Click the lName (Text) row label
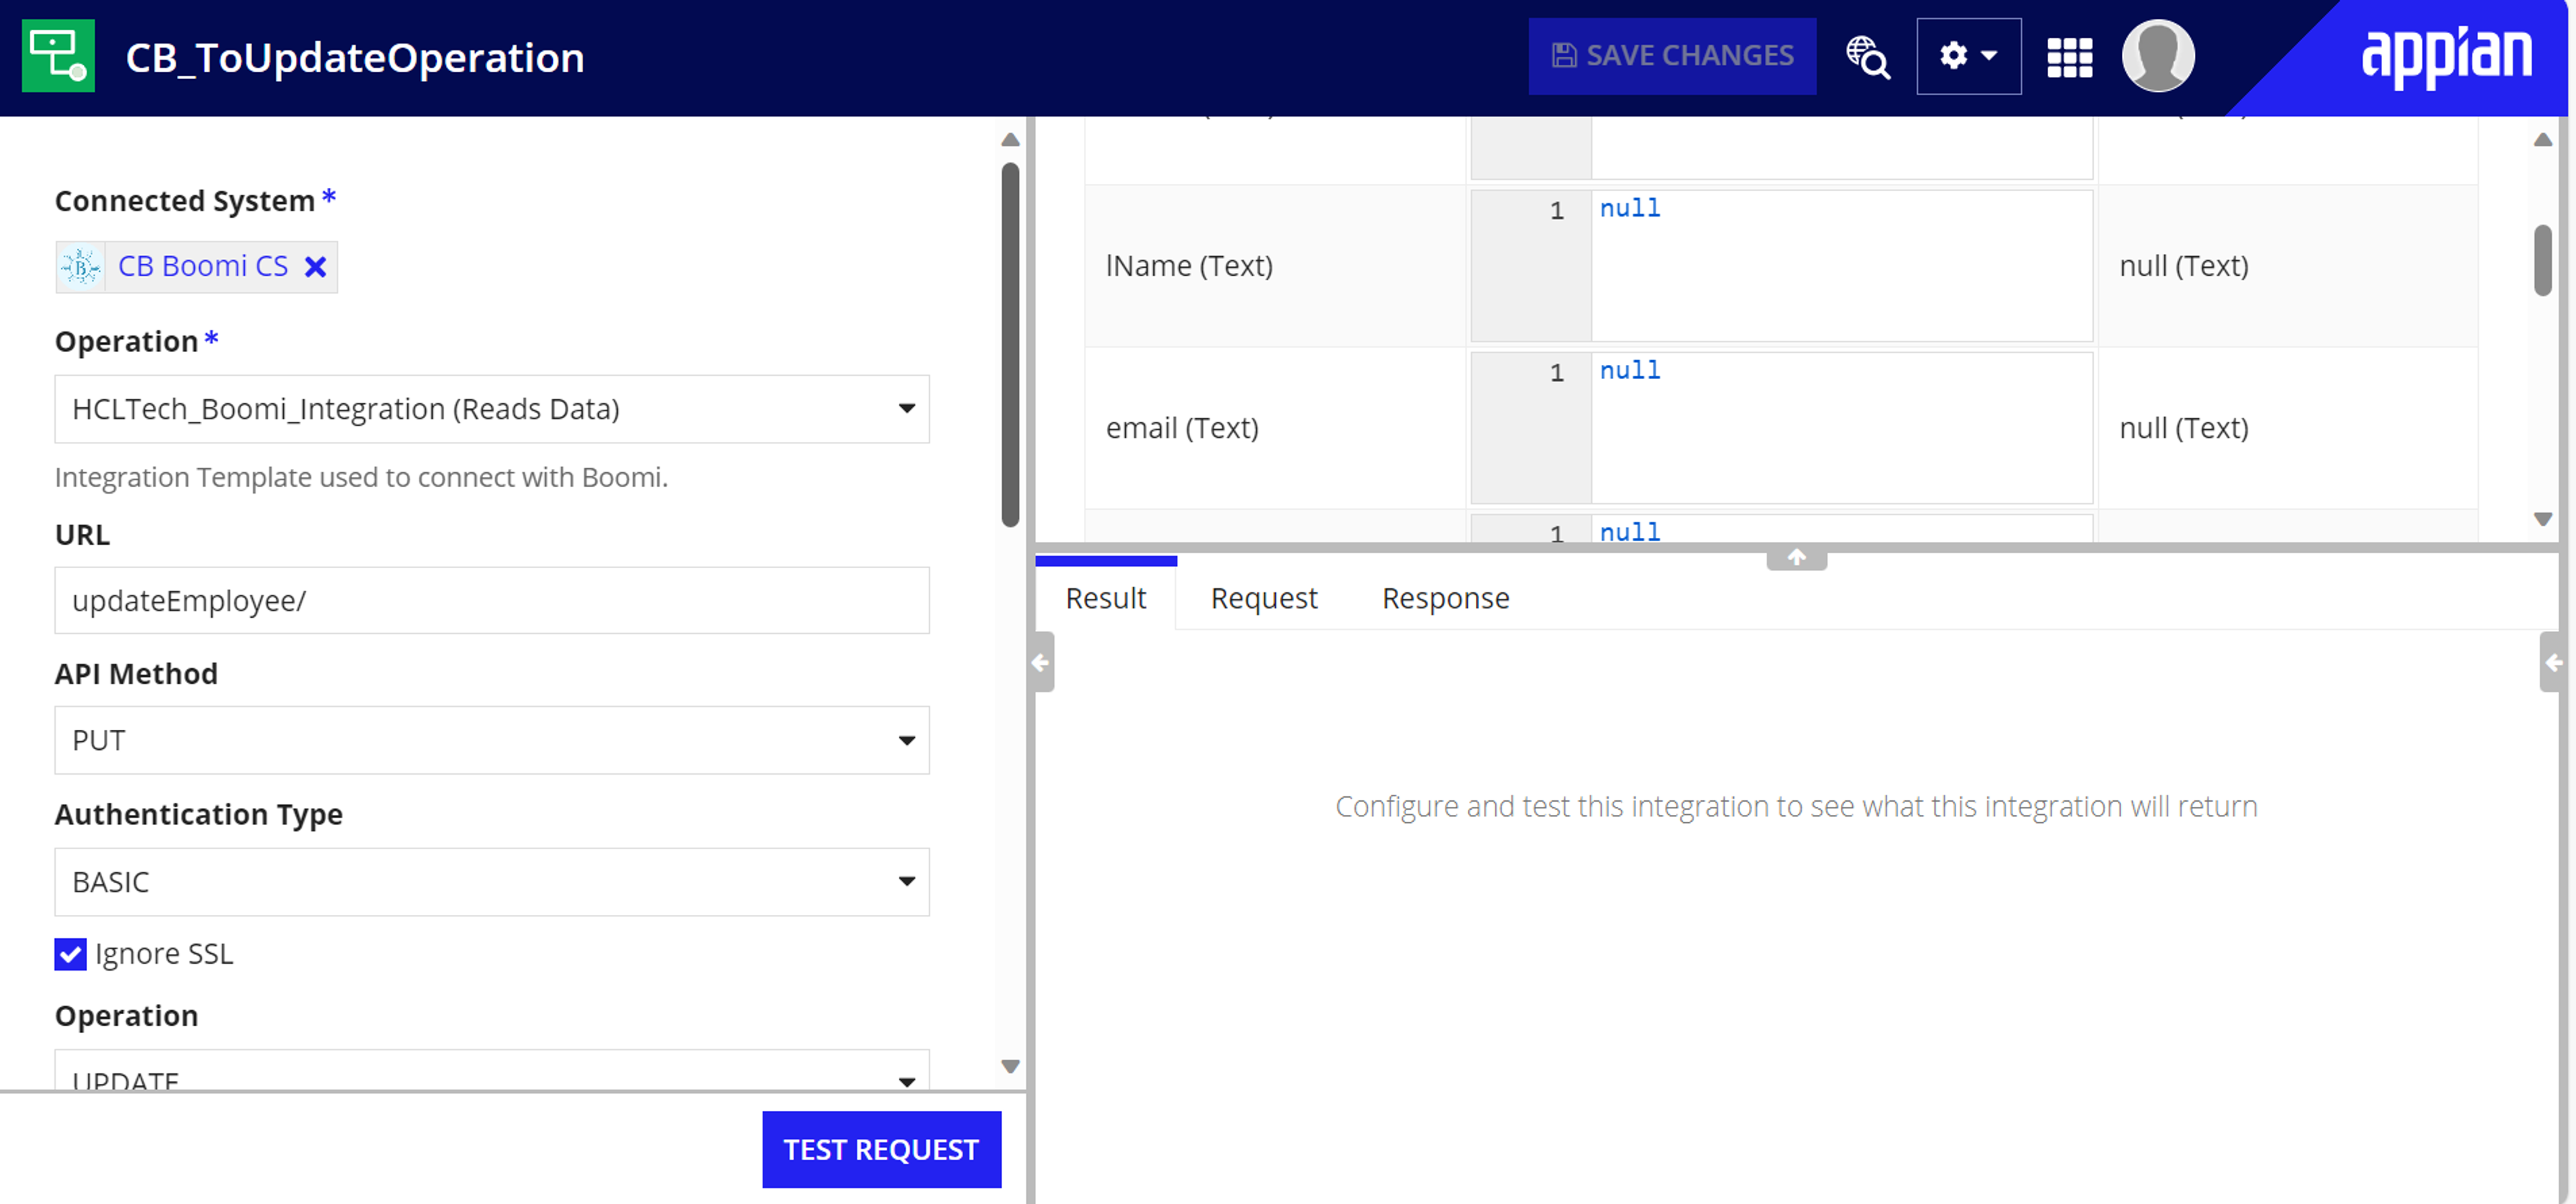Viewport: 2576px width, 1204px height. click(x=1189, y=266)
